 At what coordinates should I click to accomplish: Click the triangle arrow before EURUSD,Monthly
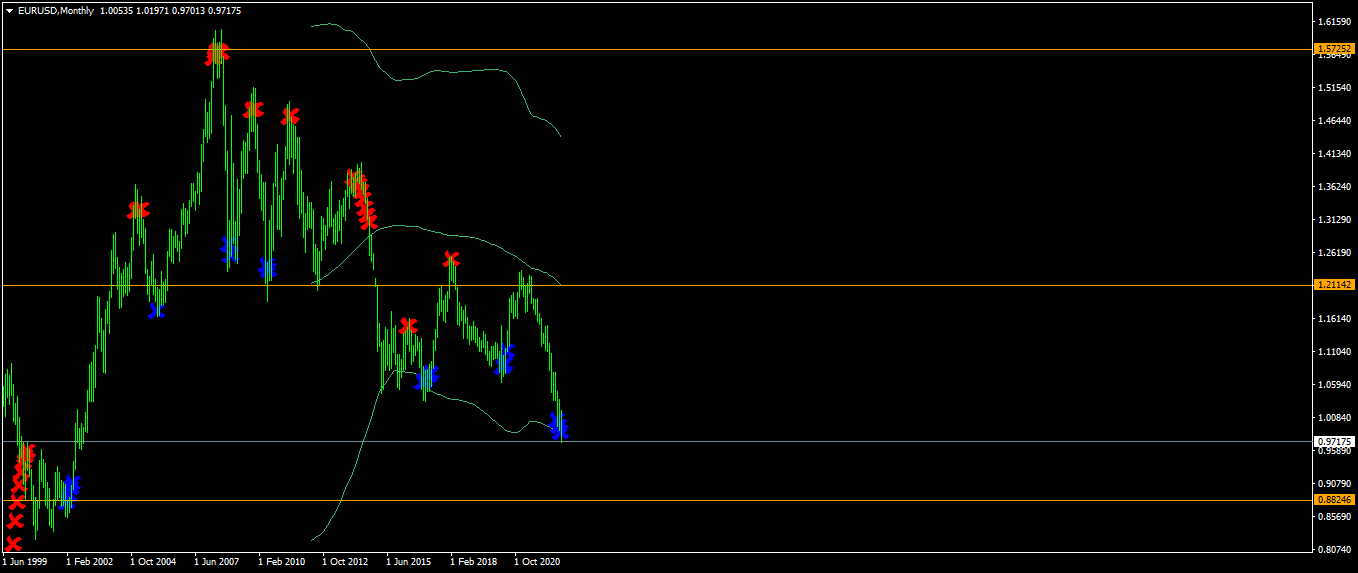(10, 11)
